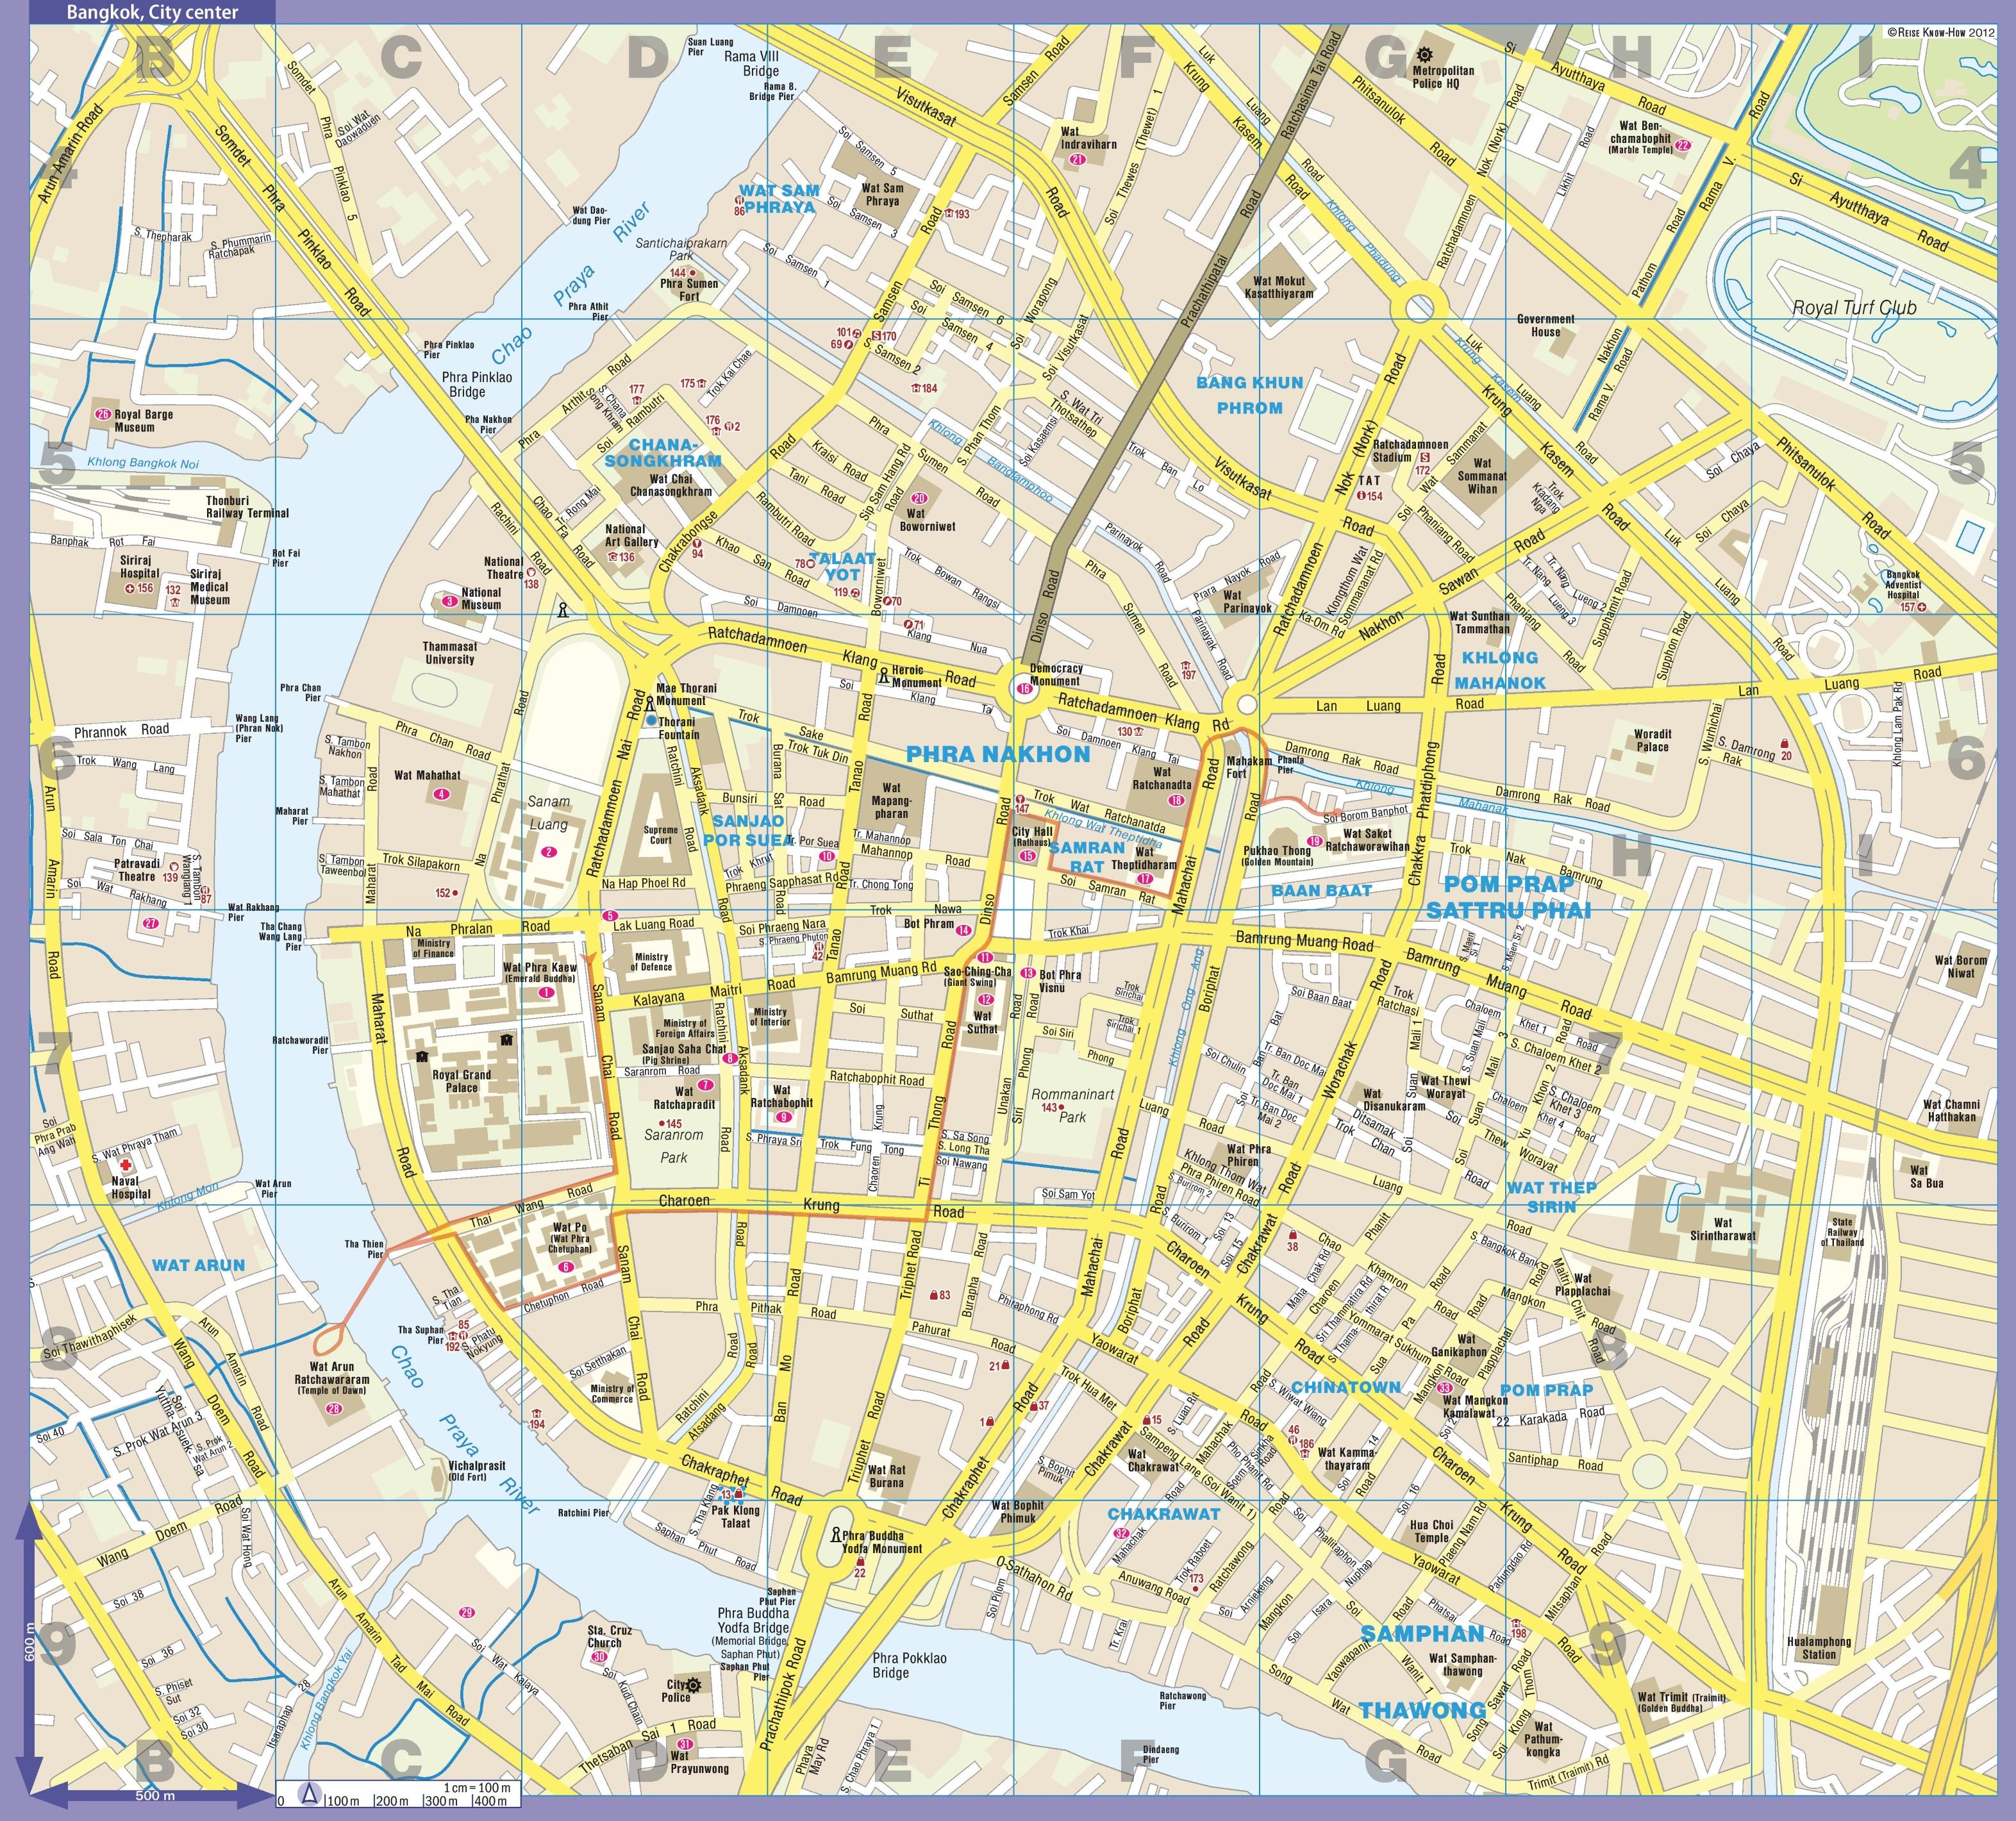Click the "Woradit Palace" label
Screen dimensions: 2016x1821
pos(1652,740)
